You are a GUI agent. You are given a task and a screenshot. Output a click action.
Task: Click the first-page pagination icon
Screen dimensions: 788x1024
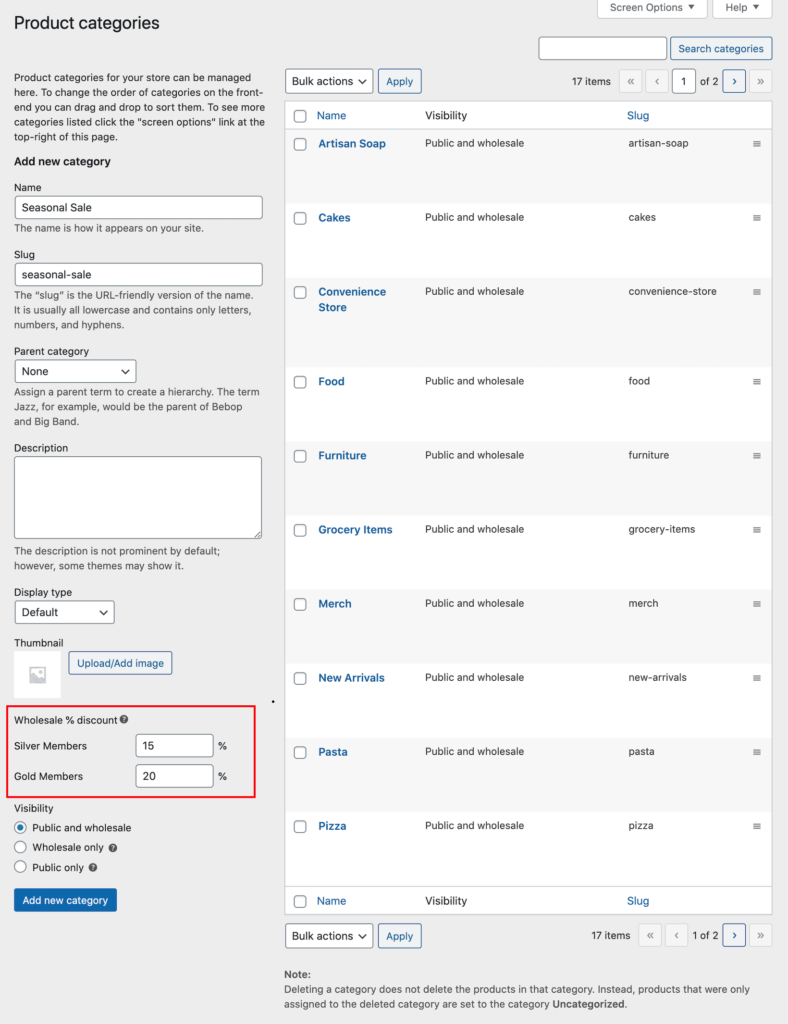(x=630, y=81)
